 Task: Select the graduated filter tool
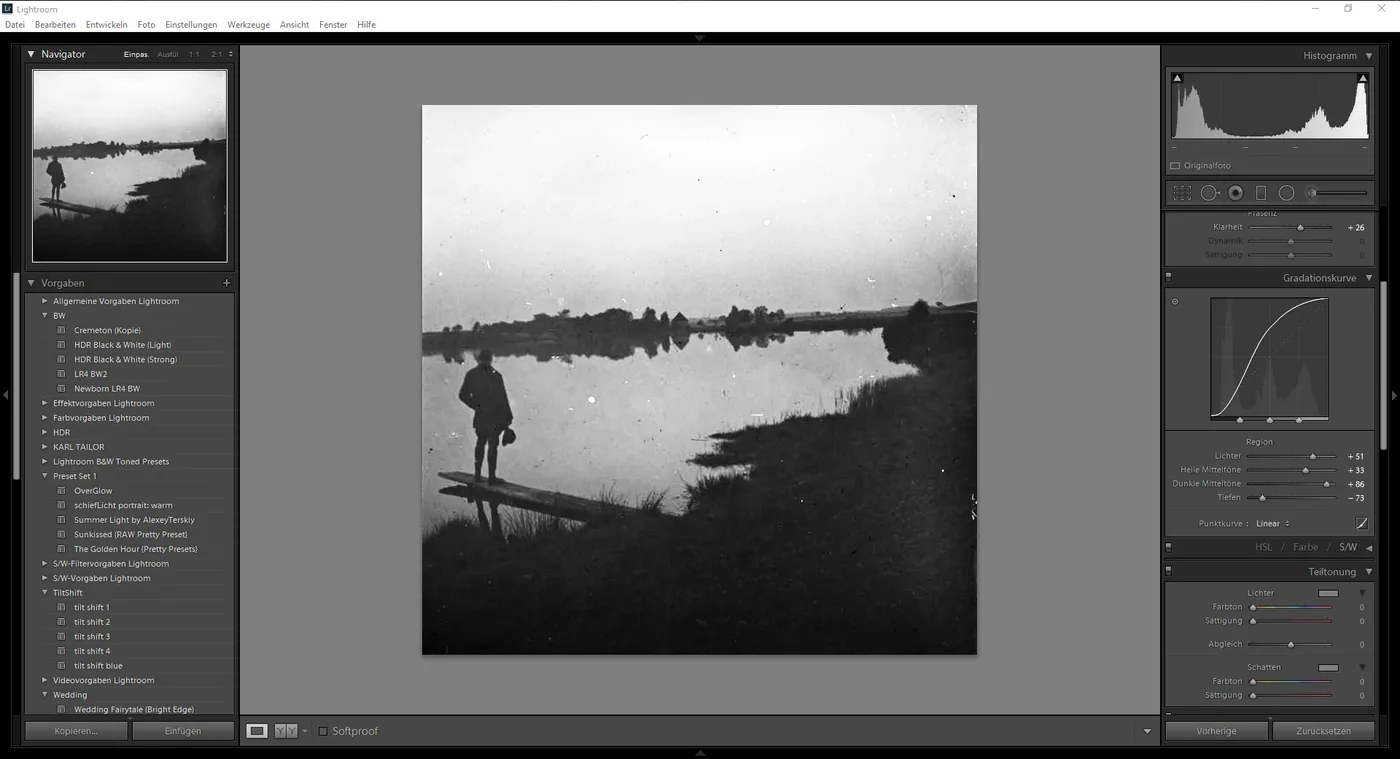[1261, 193]
